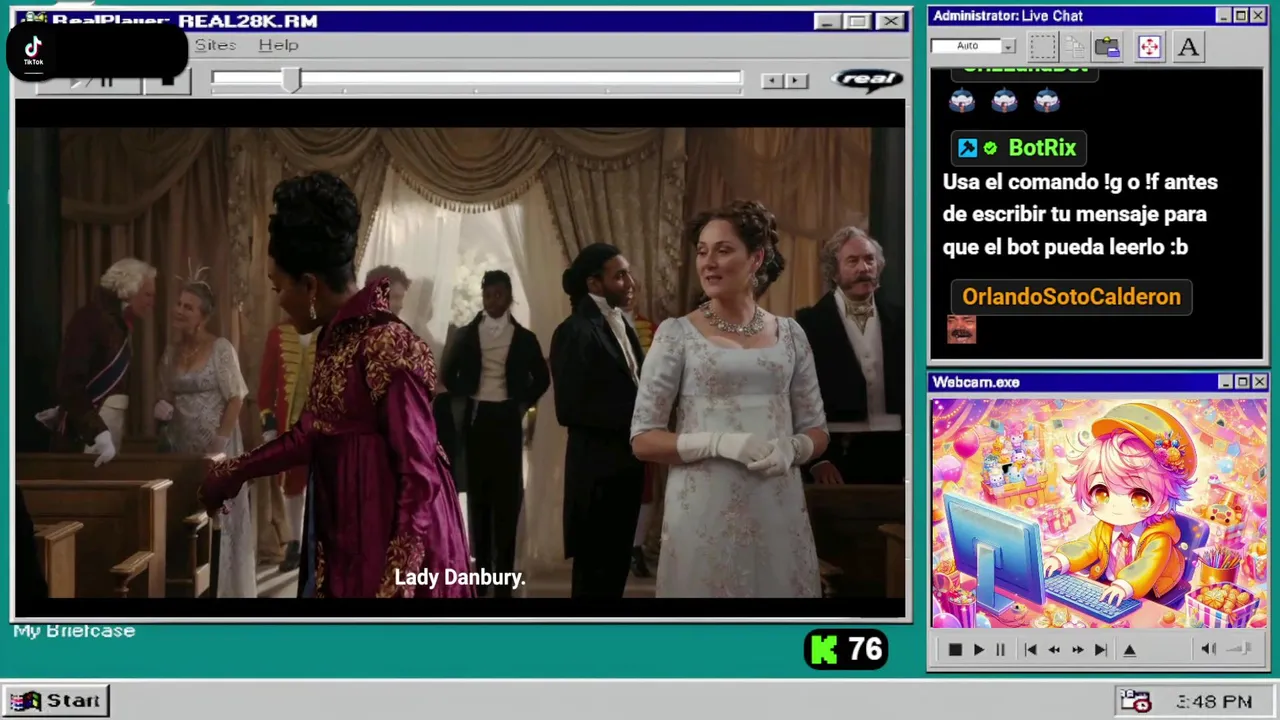Mute the speaker icon in Webcam.exe
The height and width of the screenshot is (720, 1280).
click(1208, 649)
